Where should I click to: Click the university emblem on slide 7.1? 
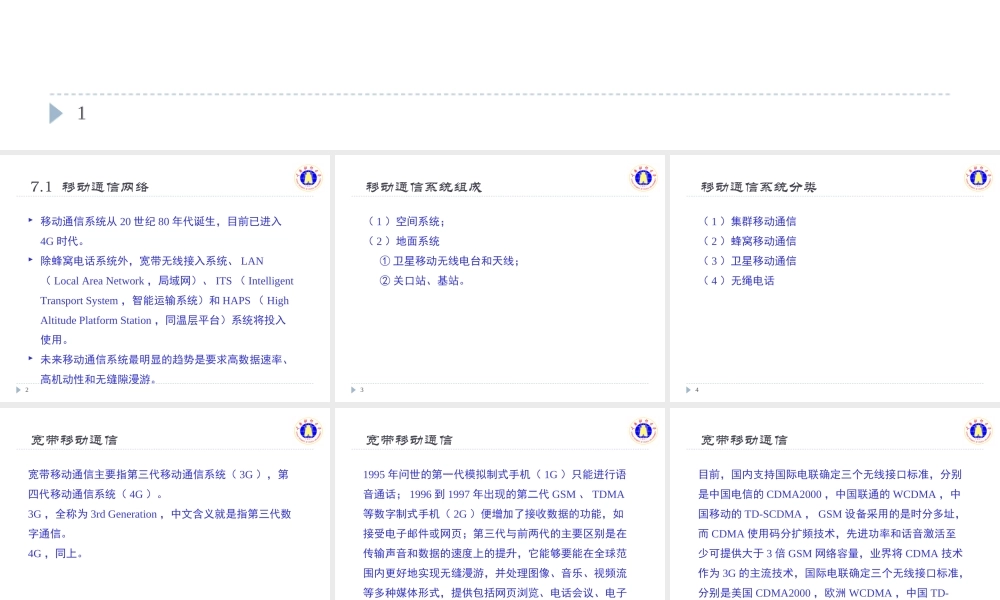[309, 177]
